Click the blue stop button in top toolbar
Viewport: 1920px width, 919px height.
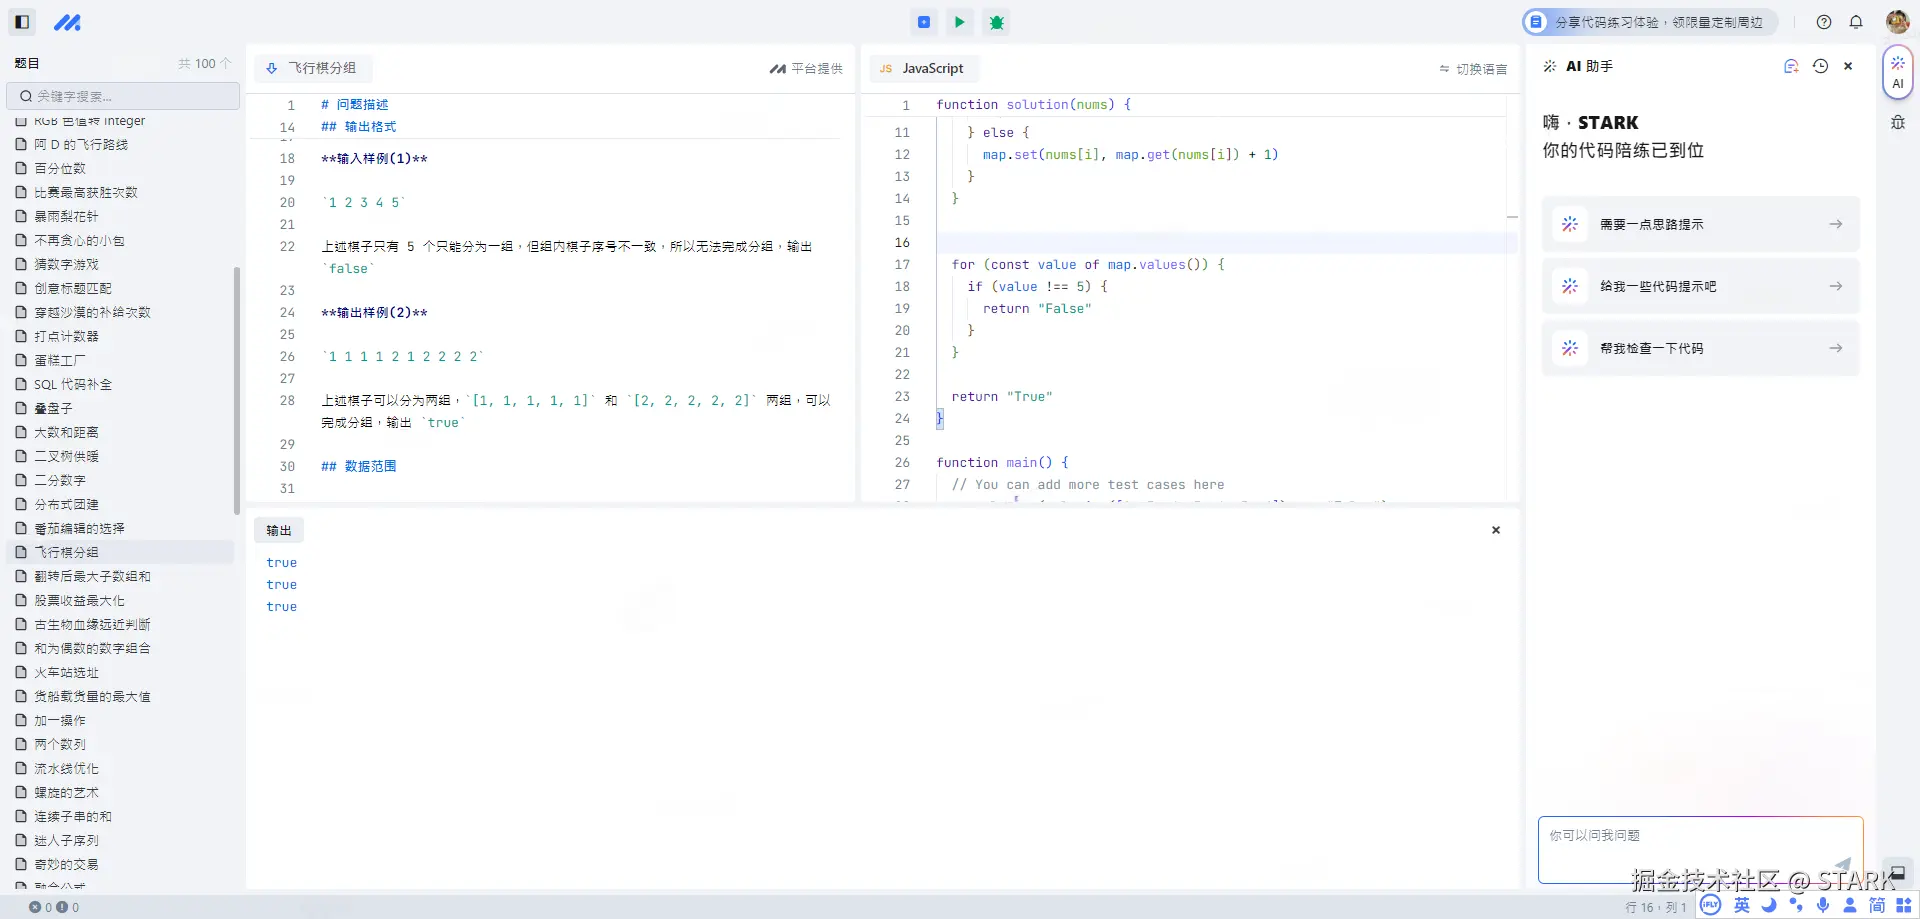coord(924,22)
